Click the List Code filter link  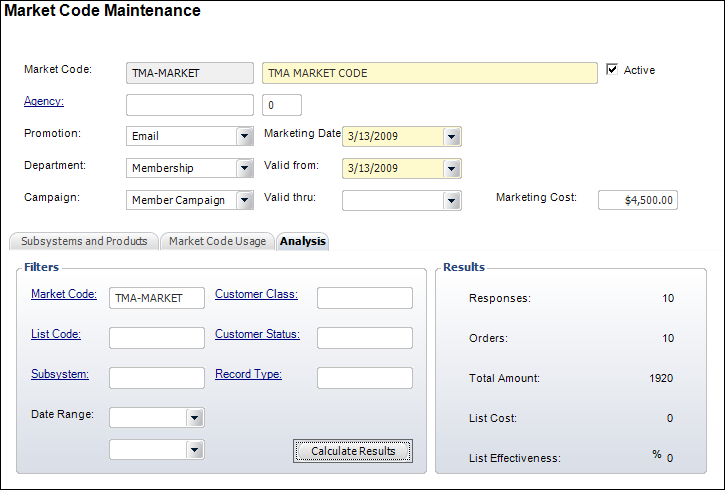pyautogui.click(x=56, y=334)
